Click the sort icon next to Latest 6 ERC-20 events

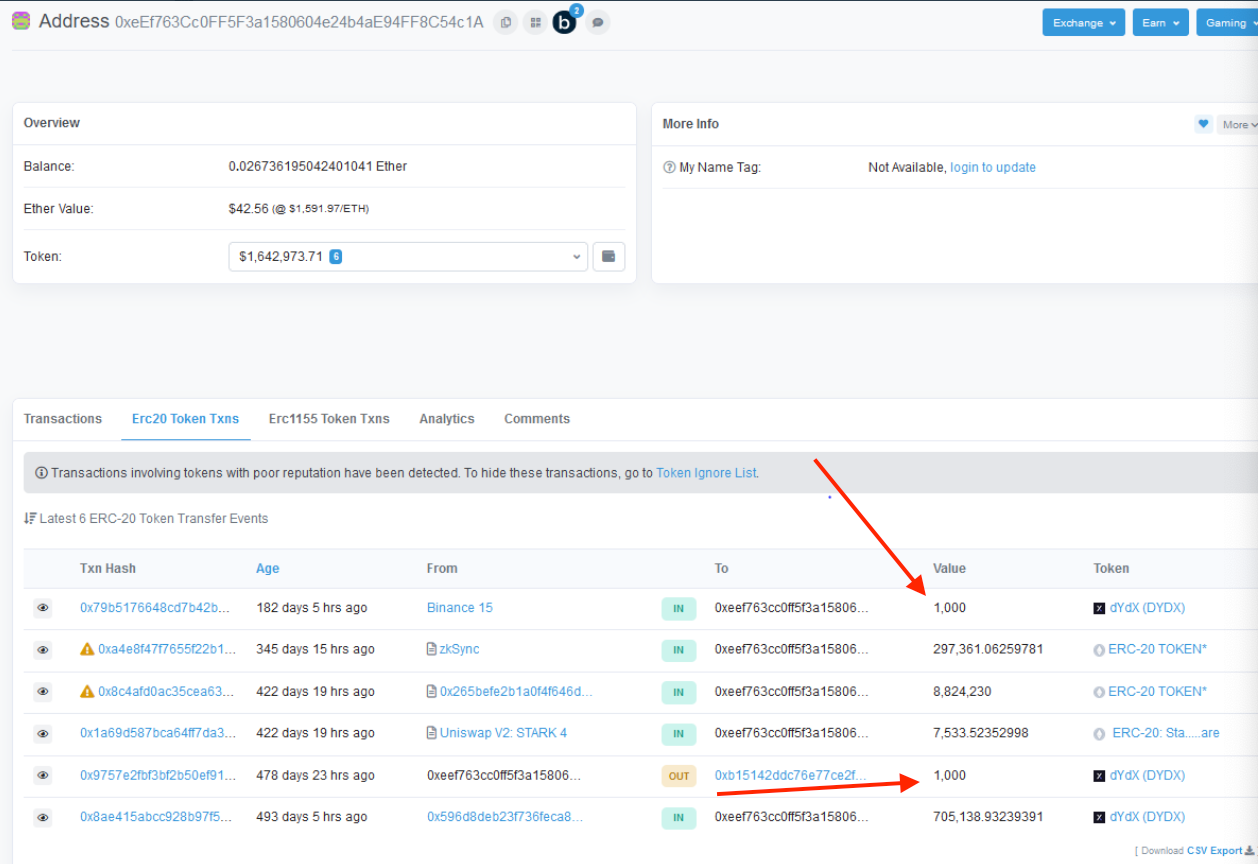pyautogui.click(x=30, y=519)
